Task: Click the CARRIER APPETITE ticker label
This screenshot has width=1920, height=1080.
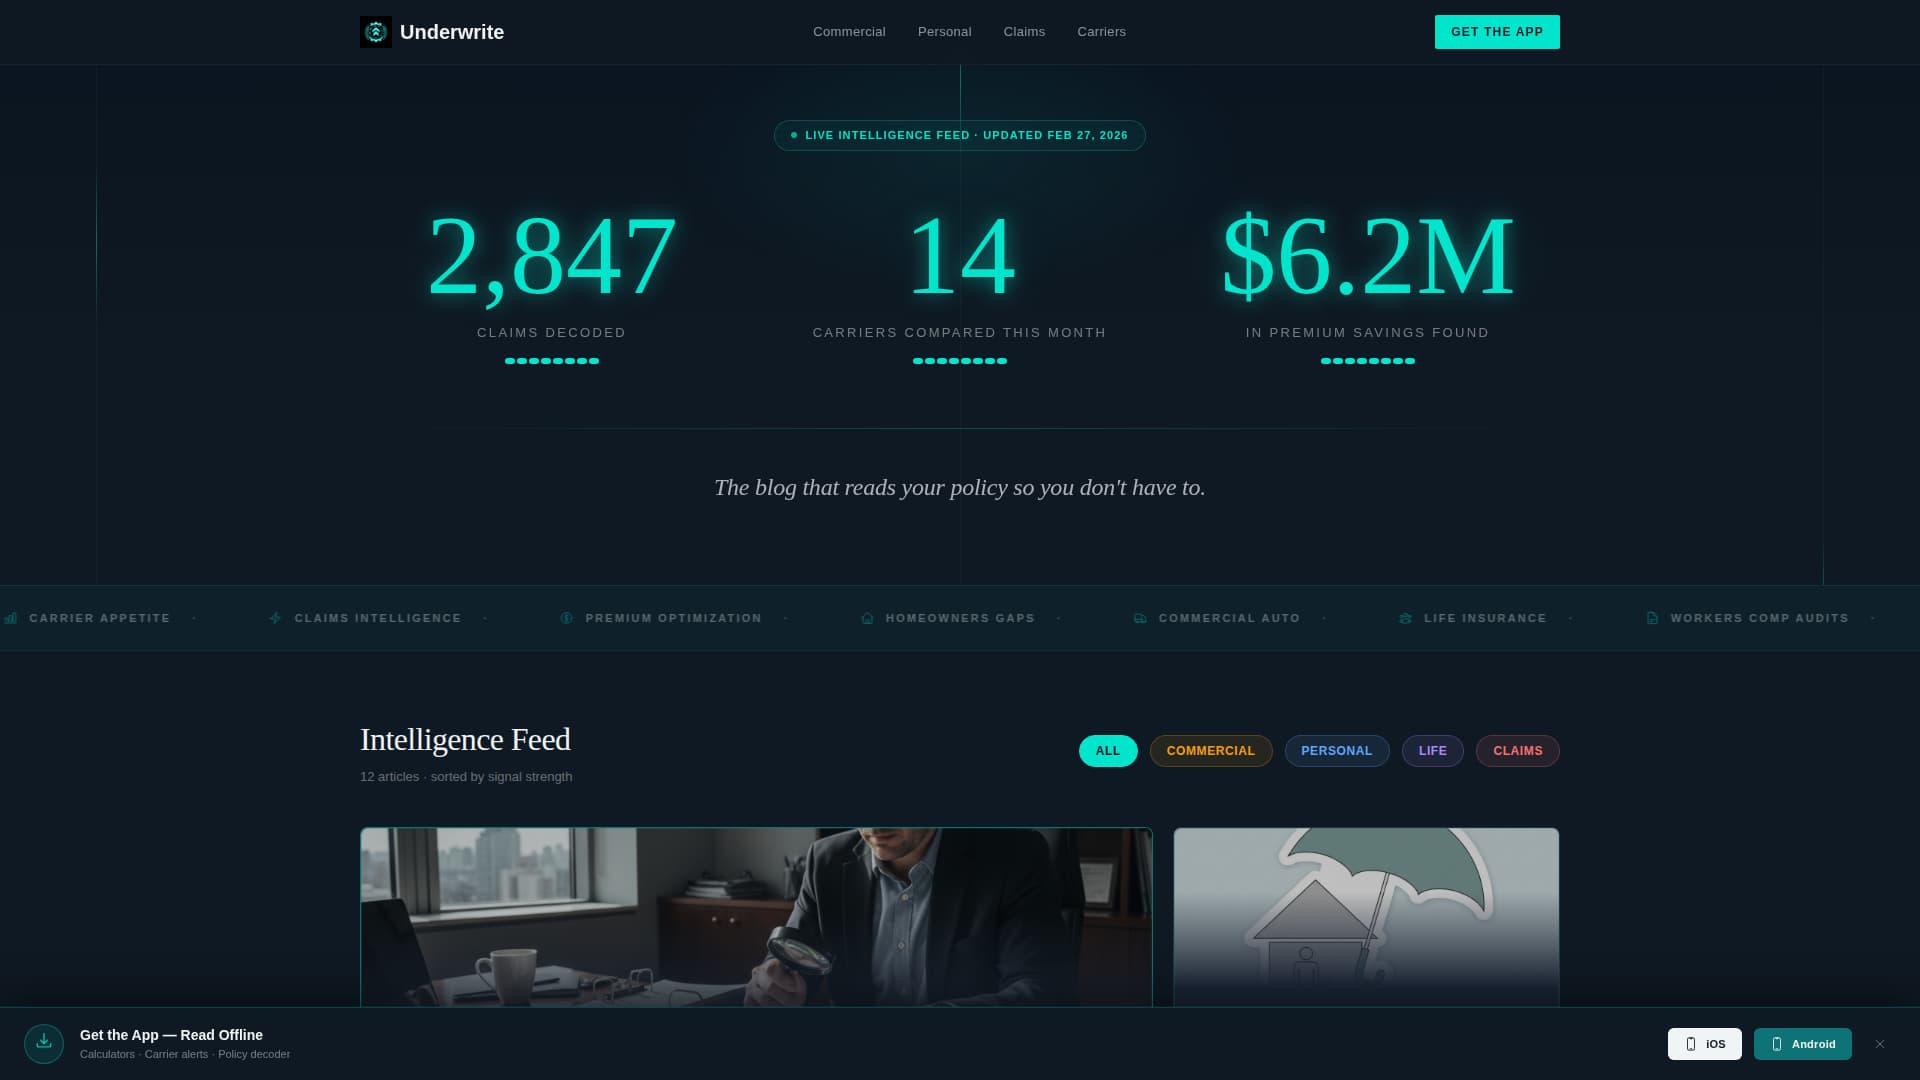Action: 100,618
